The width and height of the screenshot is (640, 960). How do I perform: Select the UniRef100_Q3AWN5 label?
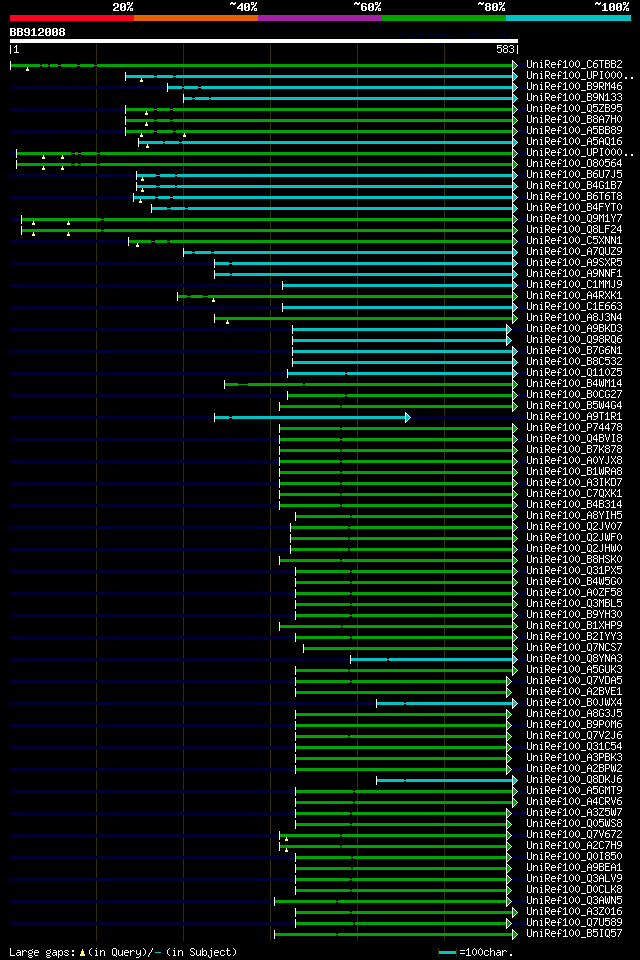pyautogui.click(x=574, y=902)
